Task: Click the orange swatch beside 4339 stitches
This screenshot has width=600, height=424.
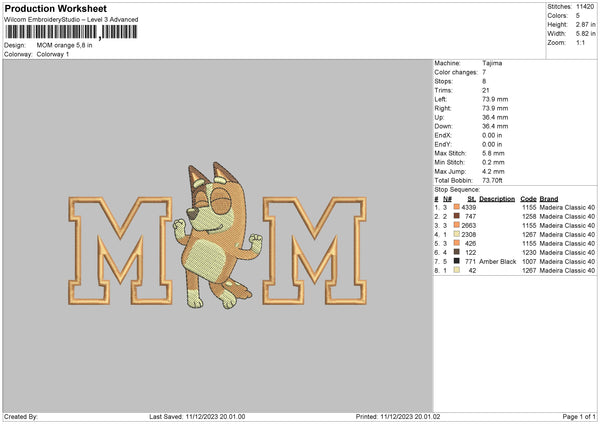Action: click(x=457, y=207)
